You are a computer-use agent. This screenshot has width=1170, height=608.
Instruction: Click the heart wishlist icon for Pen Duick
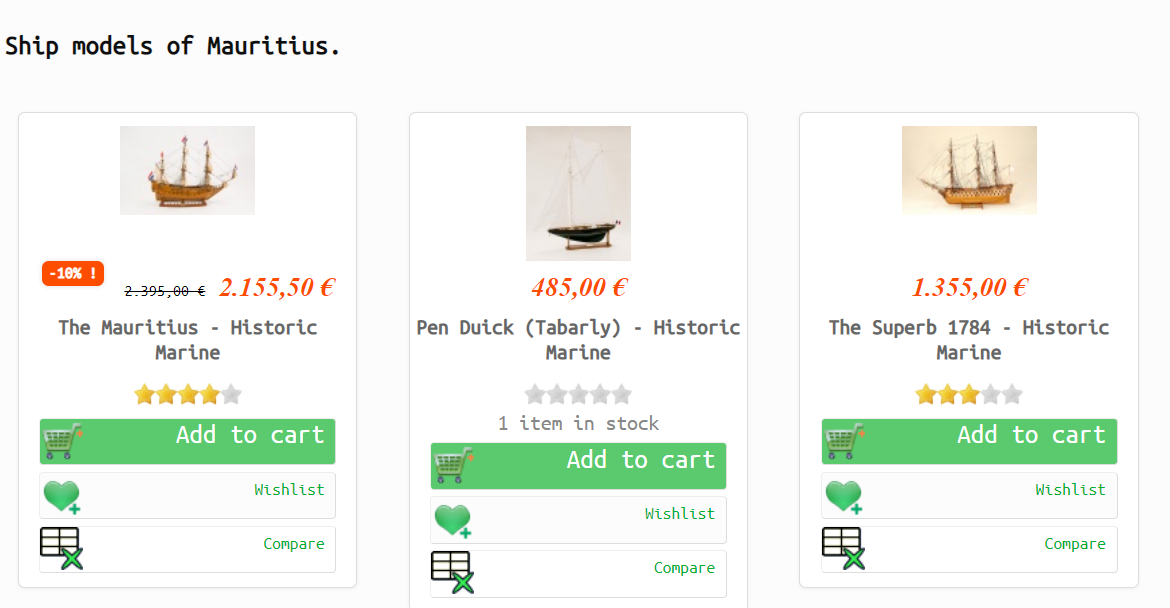tap(452, 520)
